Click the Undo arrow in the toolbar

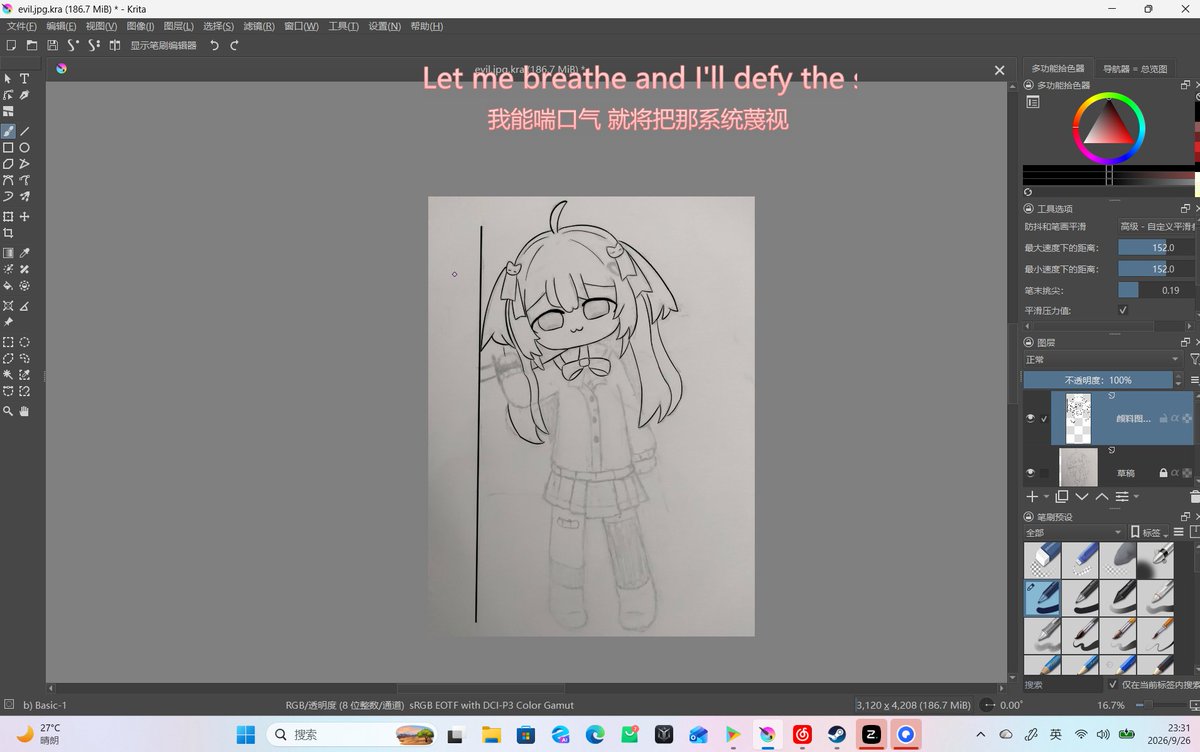[214, 45]
